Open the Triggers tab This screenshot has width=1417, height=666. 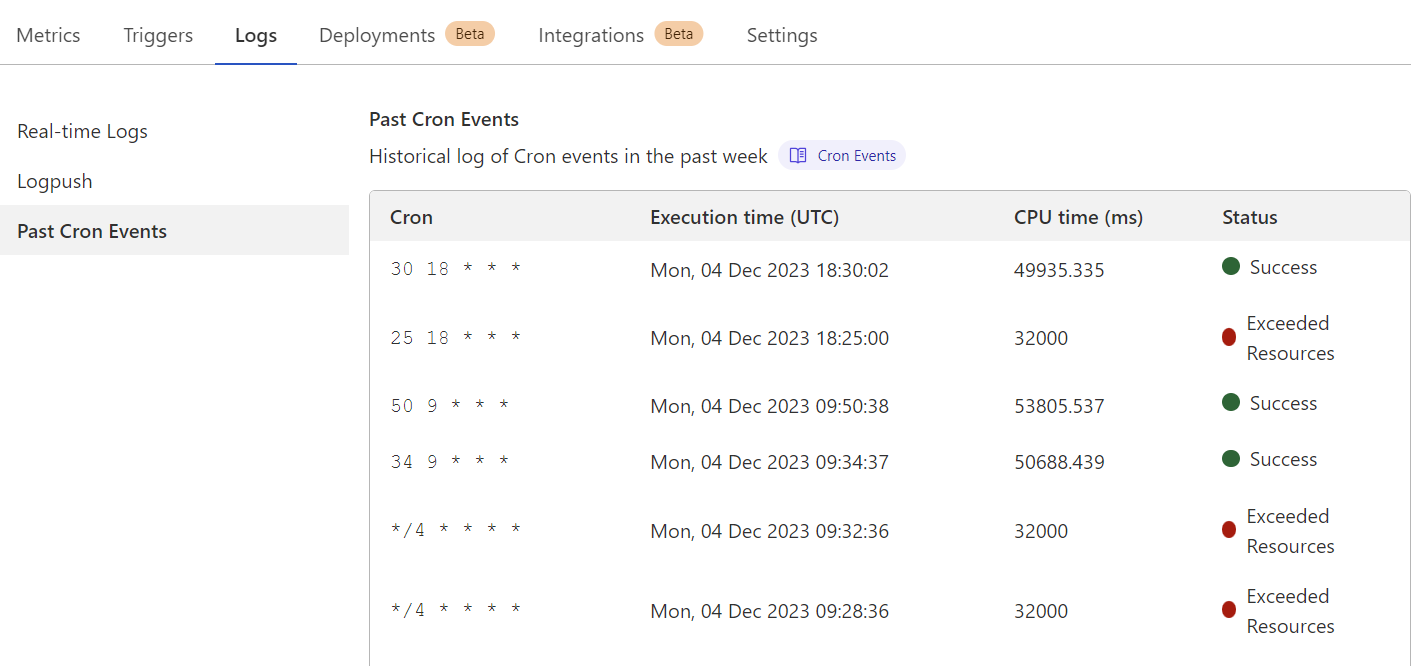pyautogui.click(x=158, y=35)
